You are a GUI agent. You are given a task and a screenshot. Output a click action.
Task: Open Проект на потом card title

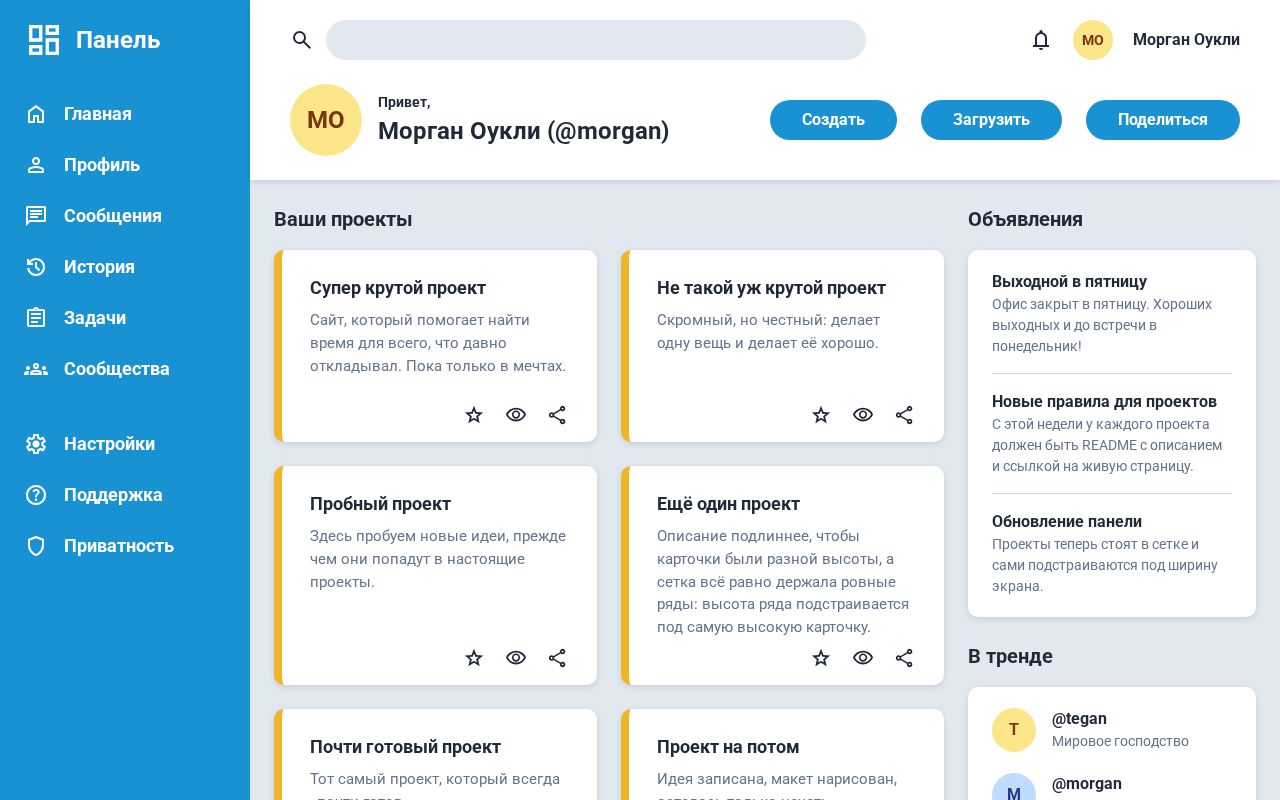728,747
